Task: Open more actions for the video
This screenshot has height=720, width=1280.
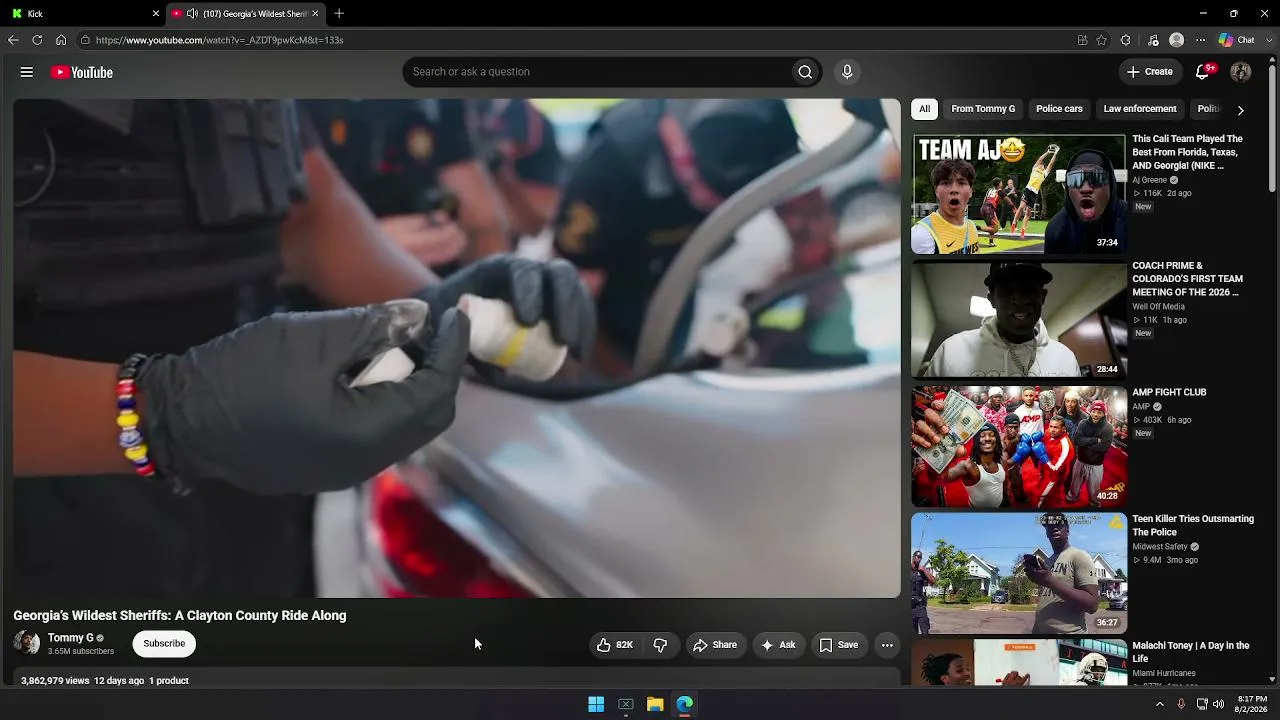Action: point(887,645)
